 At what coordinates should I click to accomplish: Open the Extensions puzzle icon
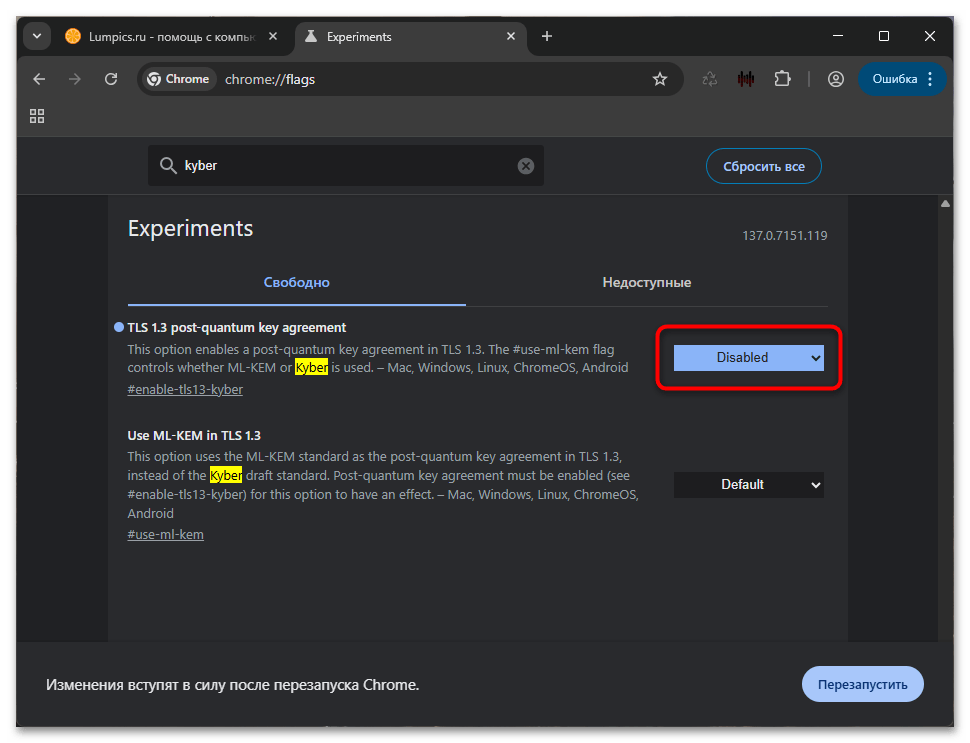coord(783,79)
